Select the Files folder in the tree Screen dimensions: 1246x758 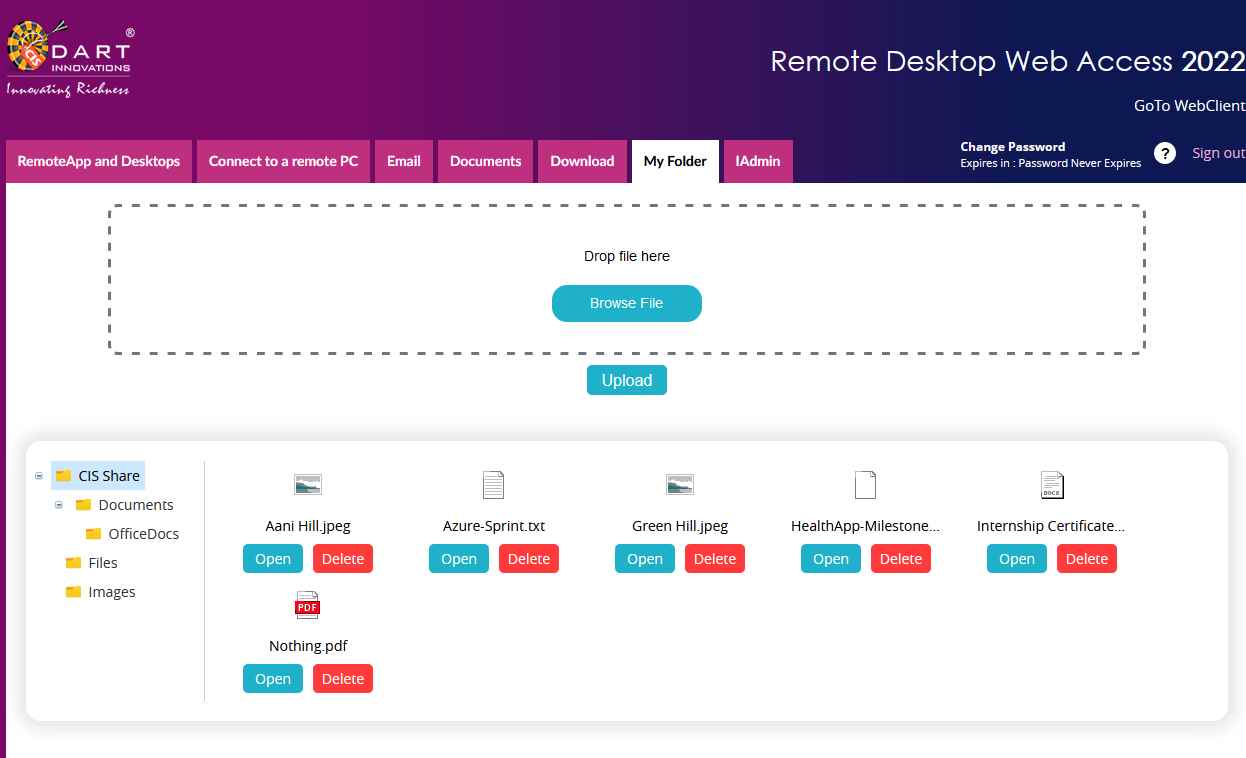(103, 562)
